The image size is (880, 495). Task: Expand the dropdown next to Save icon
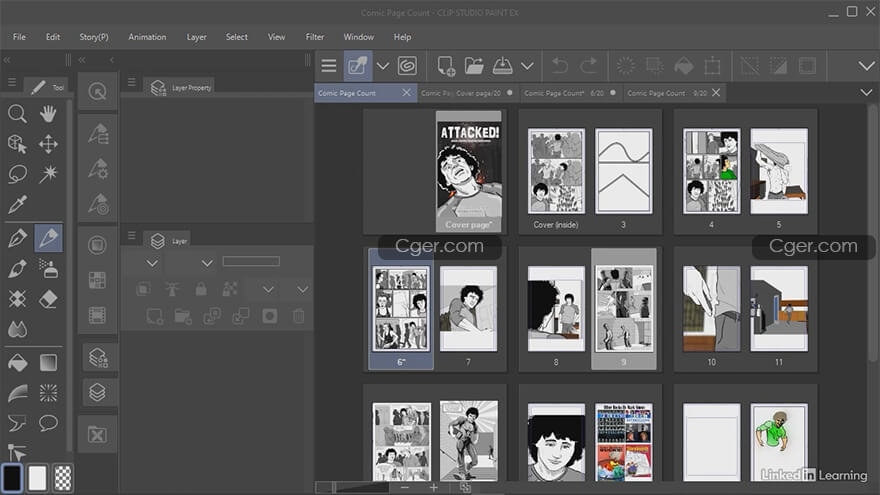(527, 66)
